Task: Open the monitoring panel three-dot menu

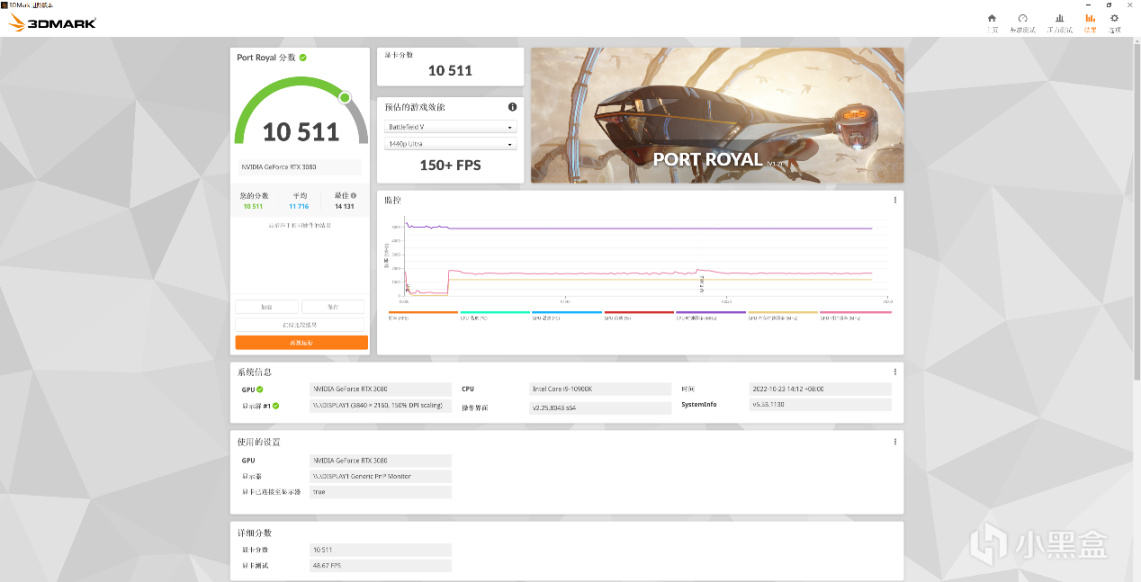Action: (895, 200)
